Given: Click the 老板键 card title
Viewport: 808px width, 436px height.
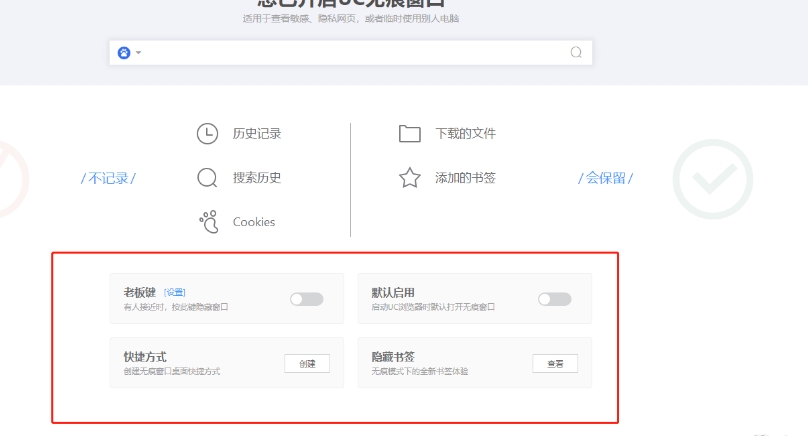Looking at the screenshot, I should coord(139,292).
